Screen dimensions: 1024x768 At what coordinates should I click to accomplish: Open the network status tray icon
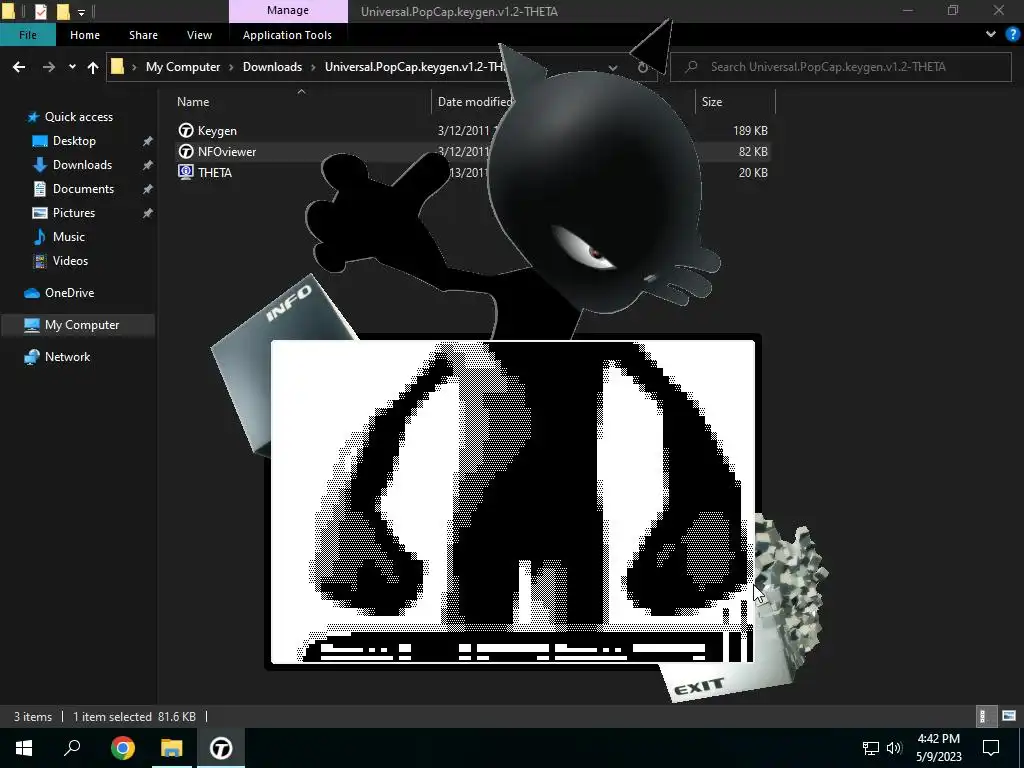pos(870,748)
